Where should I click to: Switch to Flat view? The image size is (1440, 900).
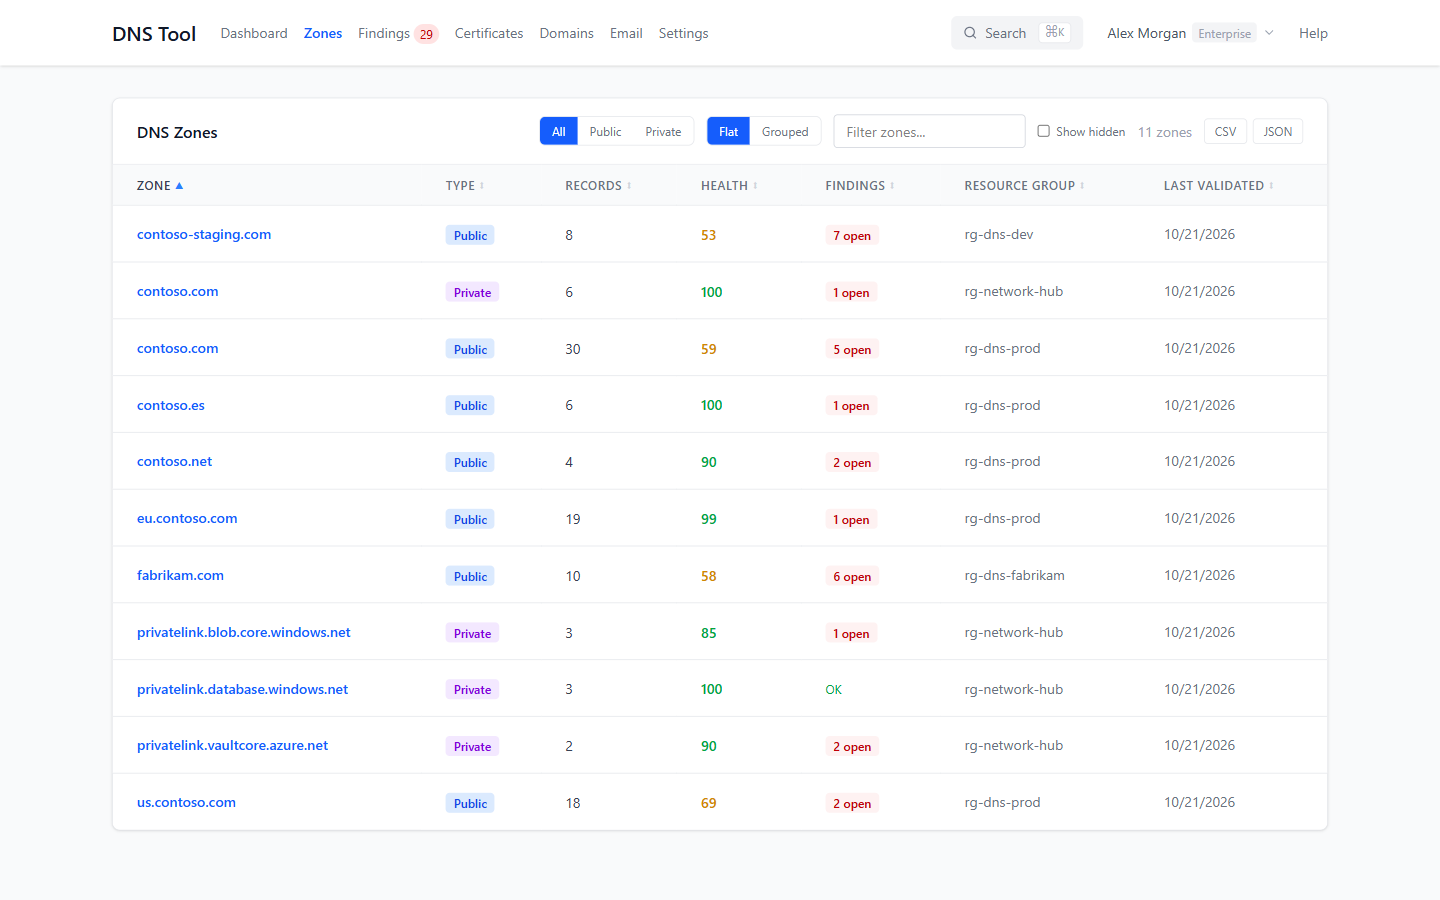point(728,131)
